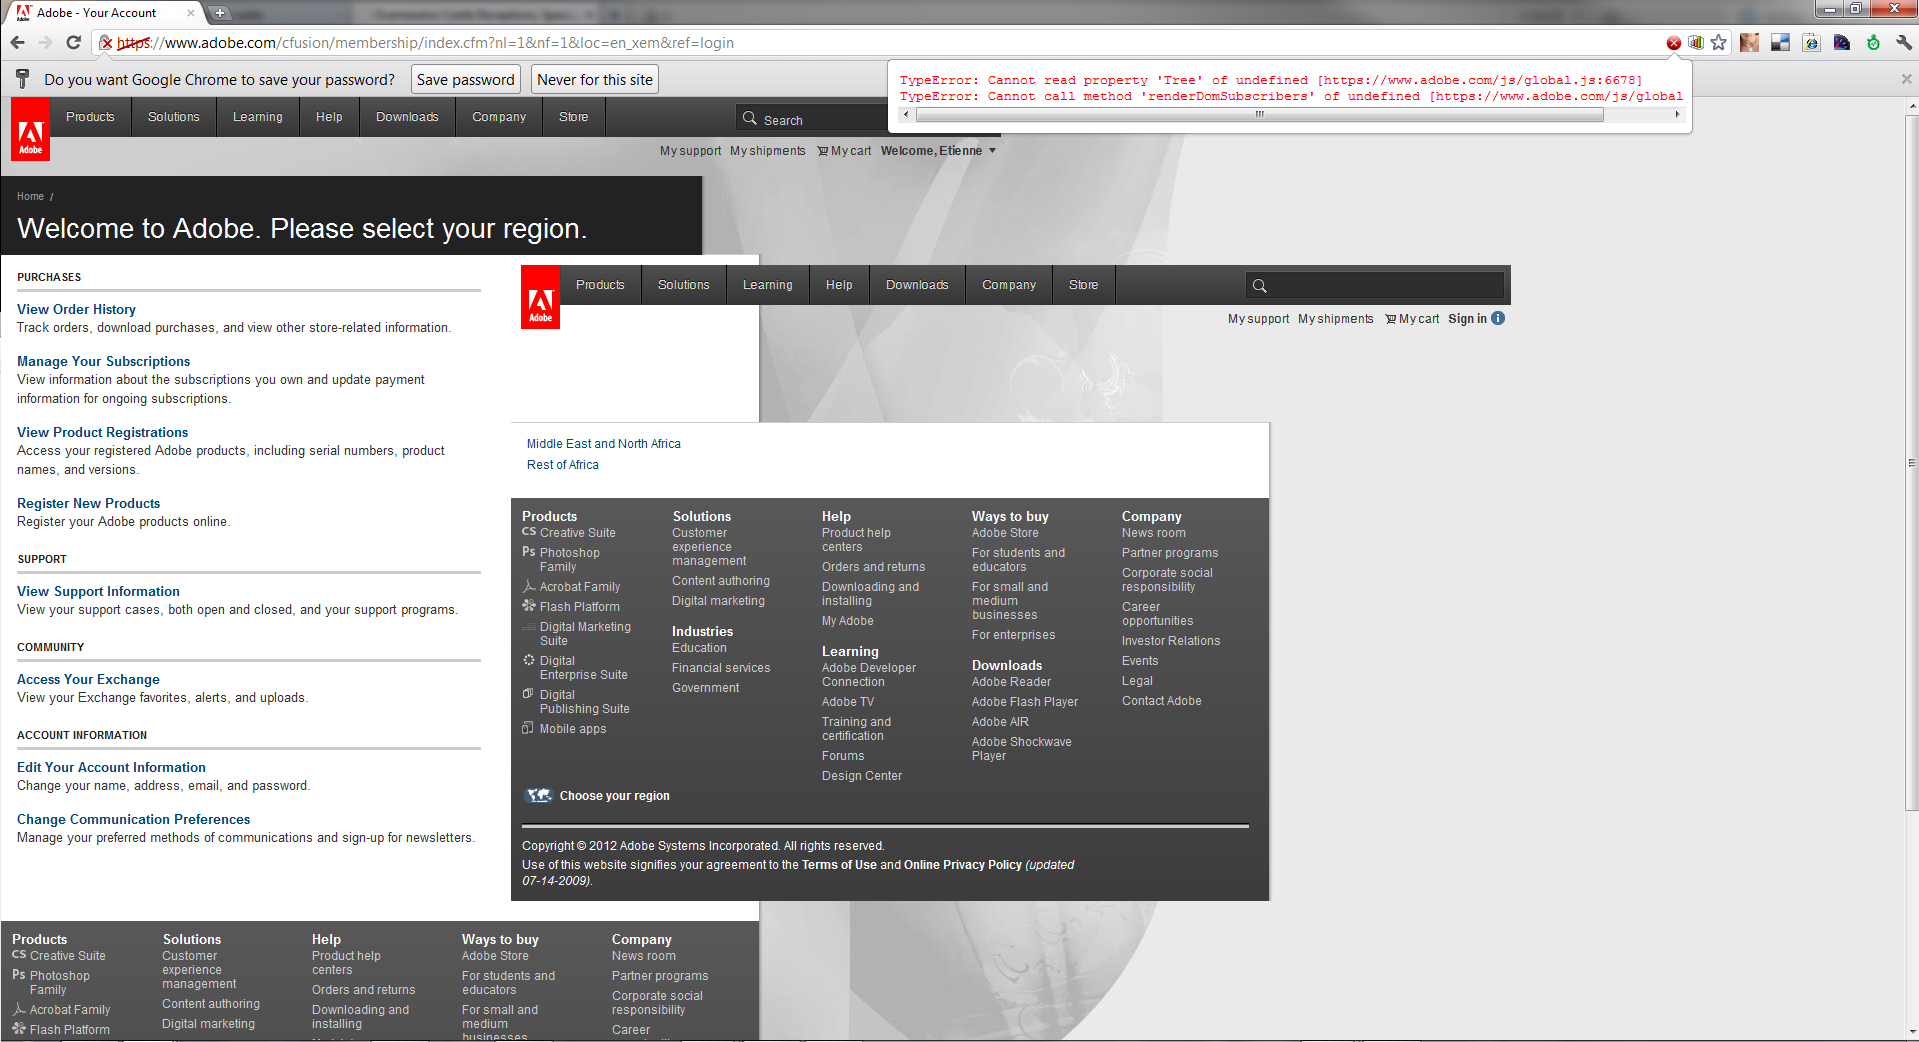Image resolution: width=1919 pixels, height=1042 pixels.
Task: Open the Solutions menu in top navigation
Action: 174,117
